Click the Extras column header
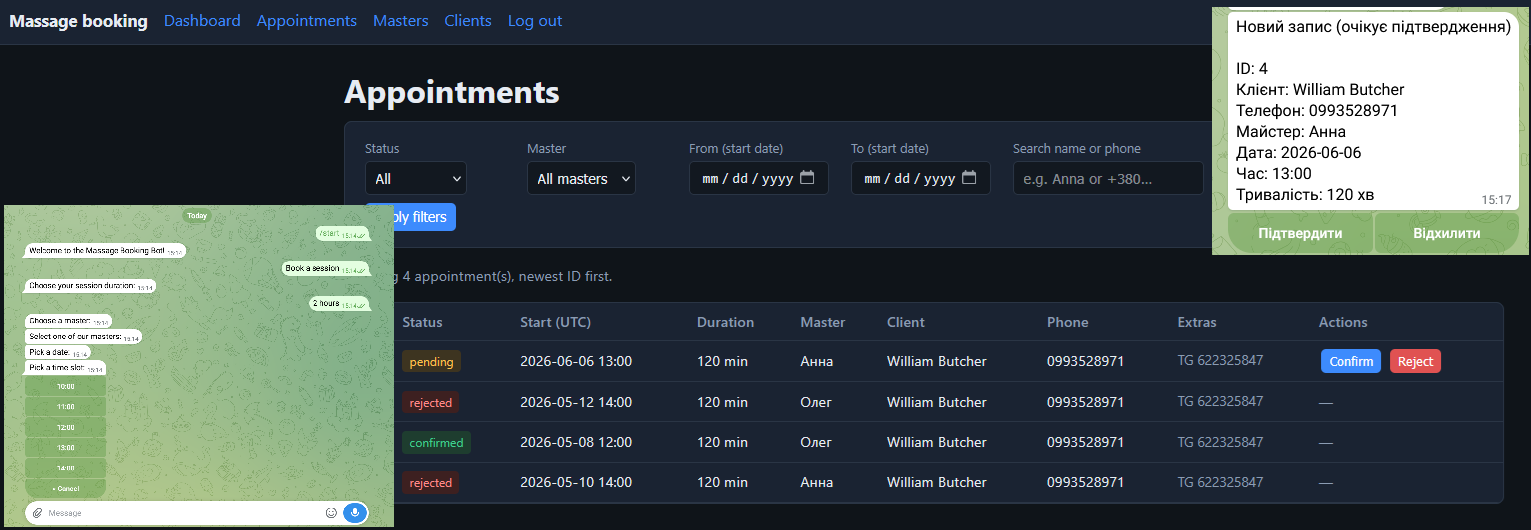Viewport: 1531px width, 530px height. (1197, 322)
